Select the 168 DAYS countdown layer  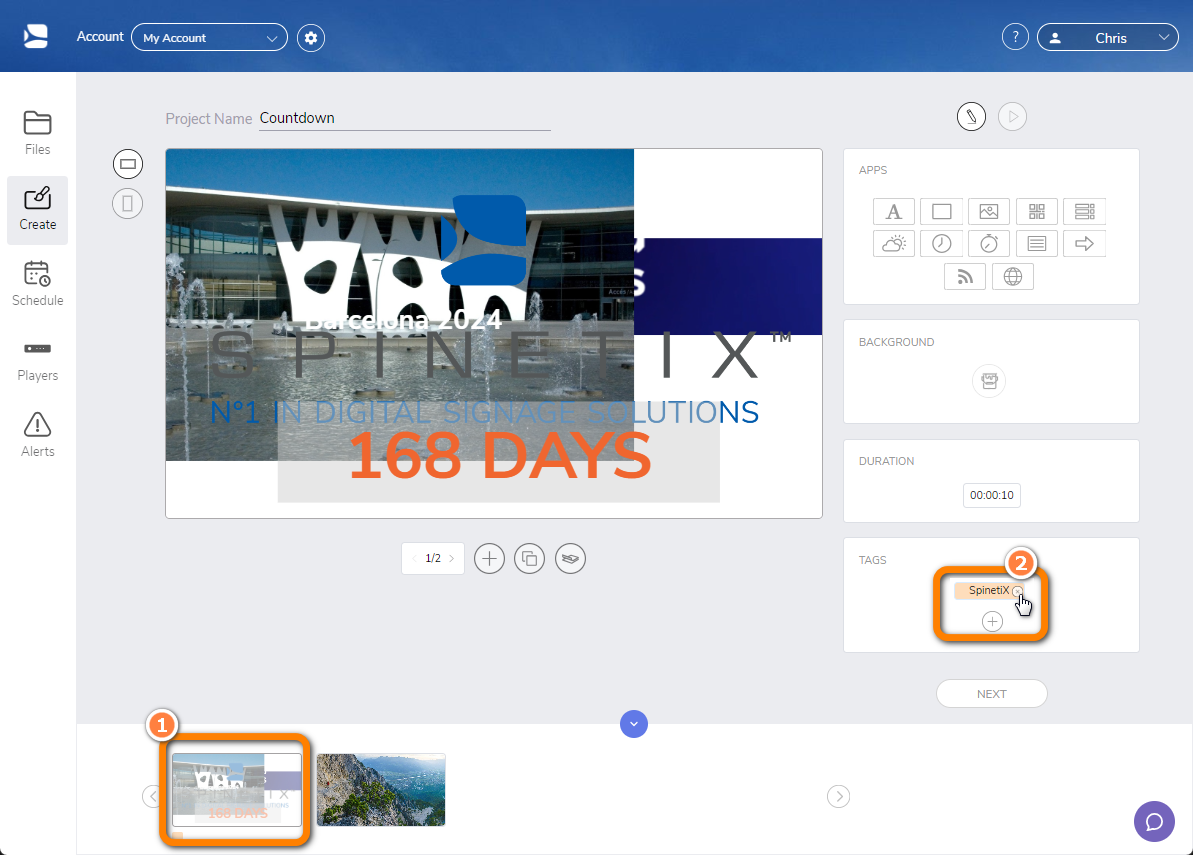499,456
